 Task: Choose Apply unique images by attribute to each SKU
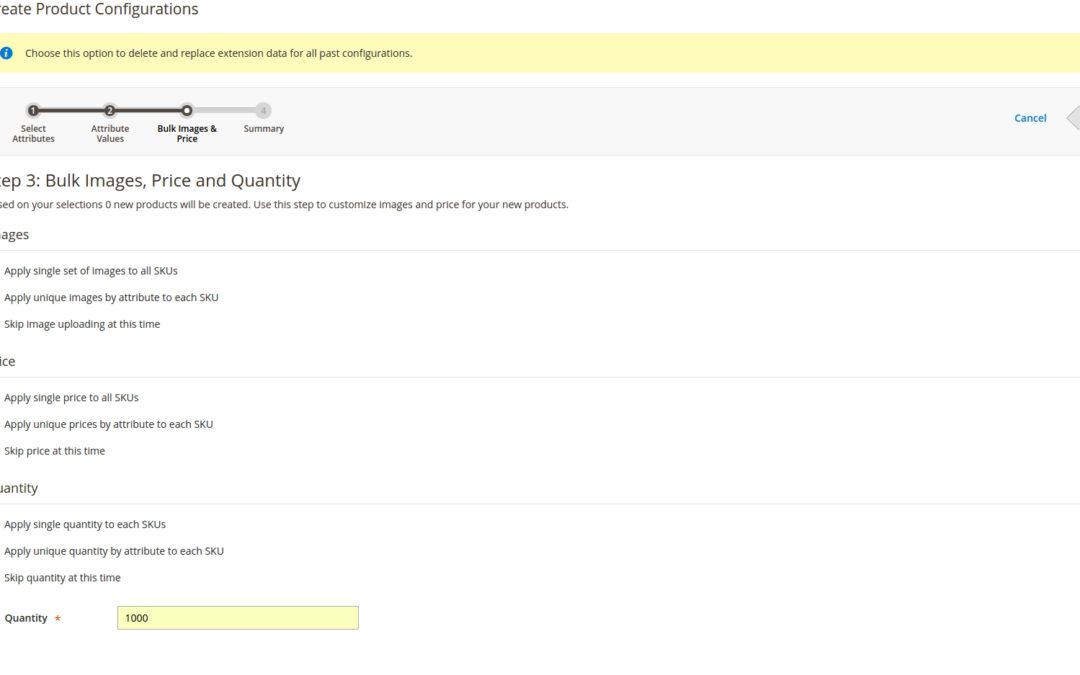click(x=111, y=298)
